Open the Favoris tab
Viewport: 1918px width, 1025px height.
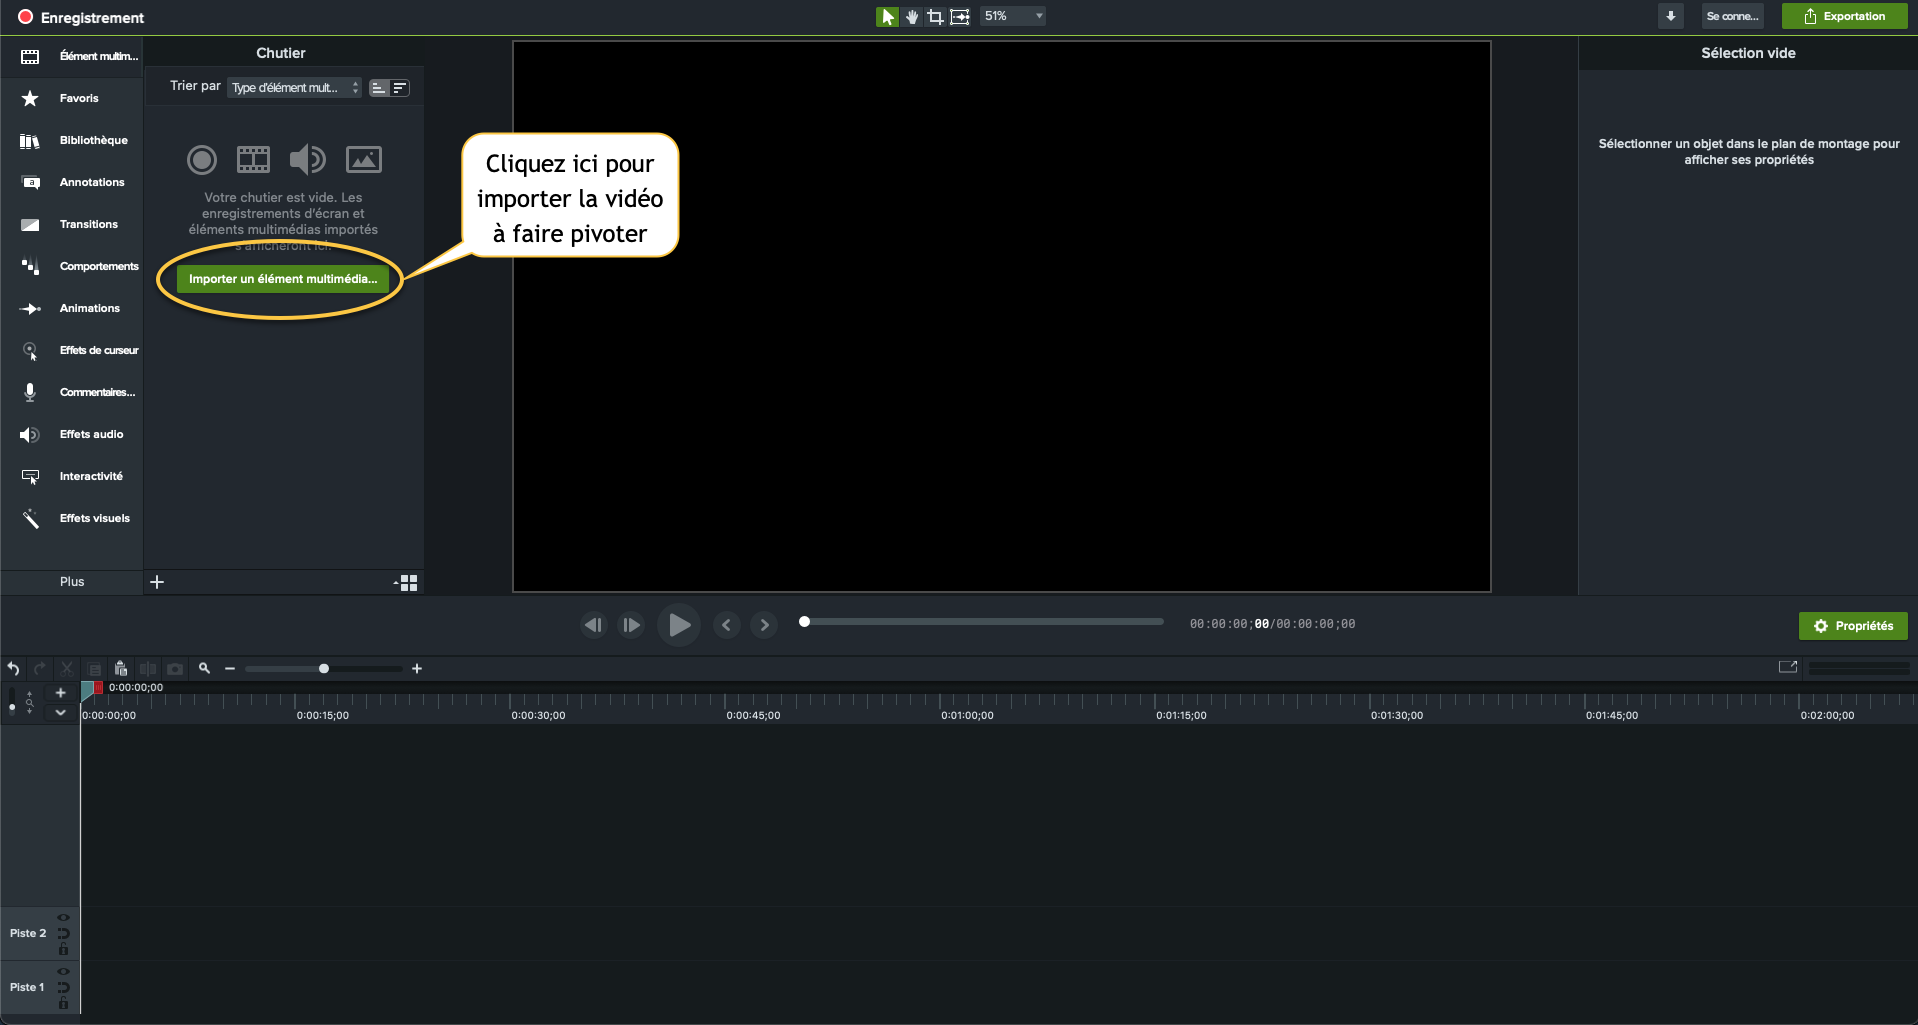pyautogui.click(x=72, y=98)
